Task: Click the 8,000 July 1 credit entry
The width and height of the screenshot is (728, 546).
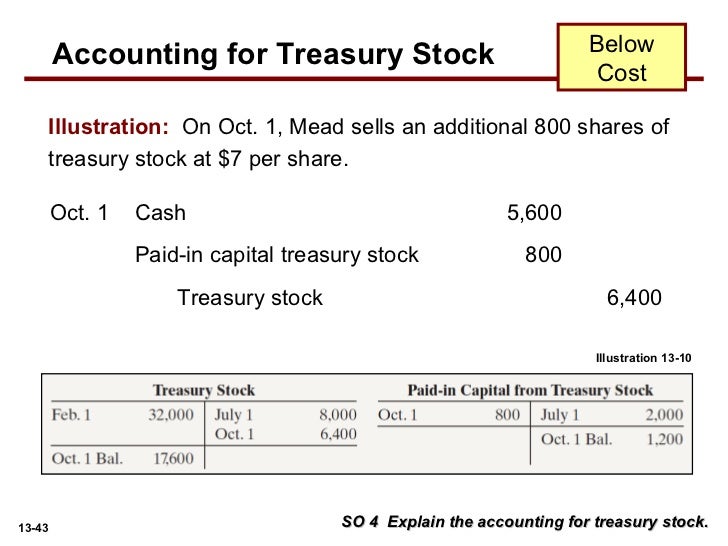Action: pos(337,415)
